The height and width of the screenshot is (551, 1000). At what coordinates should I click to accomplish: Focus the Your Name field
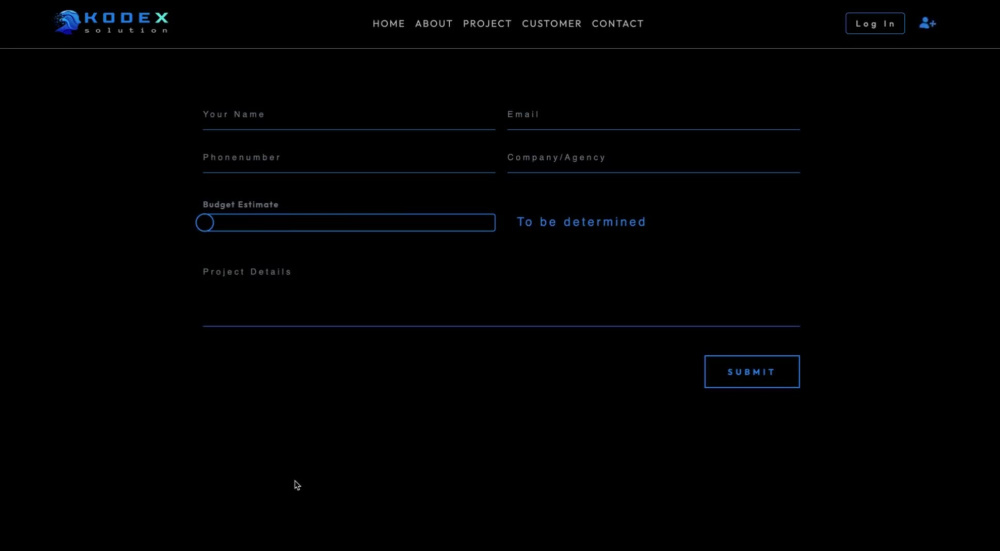click(x=349, y=115)
